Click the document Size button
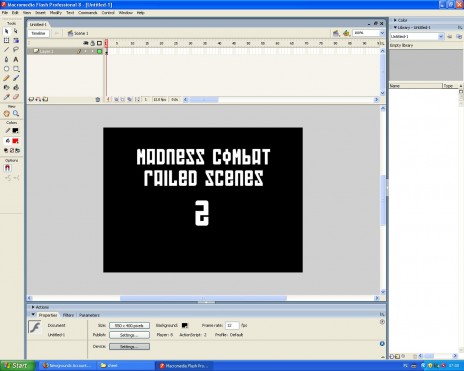The height and width of the screenshot is (371, 464). (129, 325)
